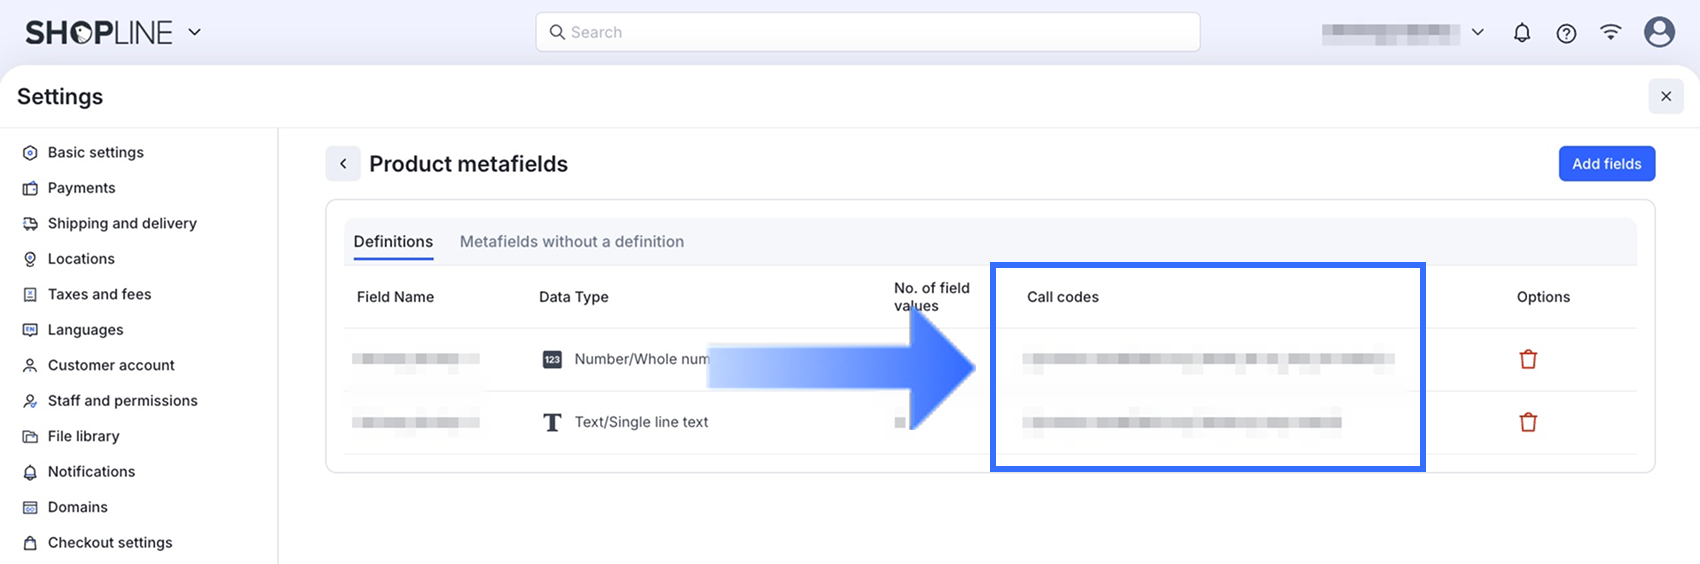Click the Payments sidebar icon
Viewport: 1700px width, 564px height.
coord(30,188)
